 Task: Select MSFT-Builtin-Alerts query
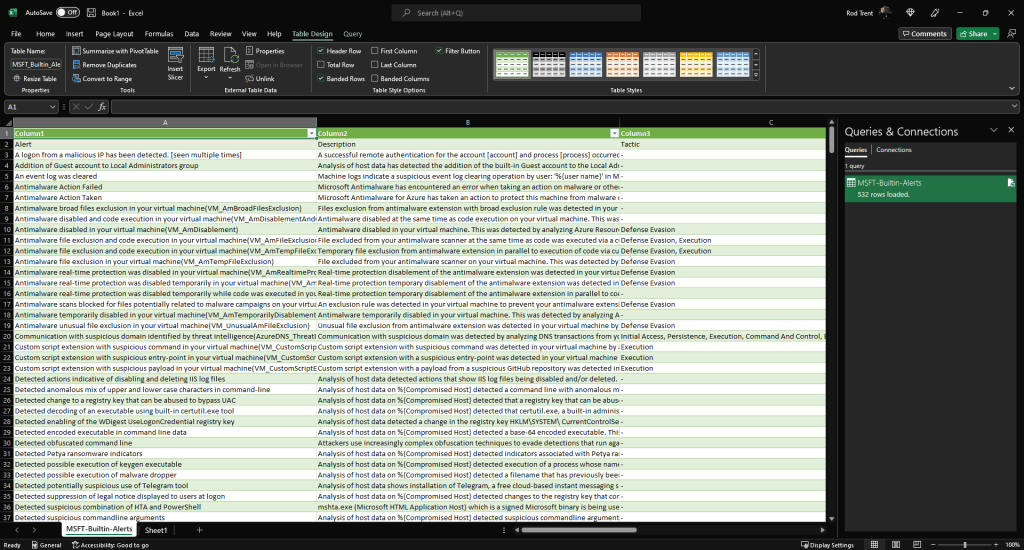click(930, 188)
